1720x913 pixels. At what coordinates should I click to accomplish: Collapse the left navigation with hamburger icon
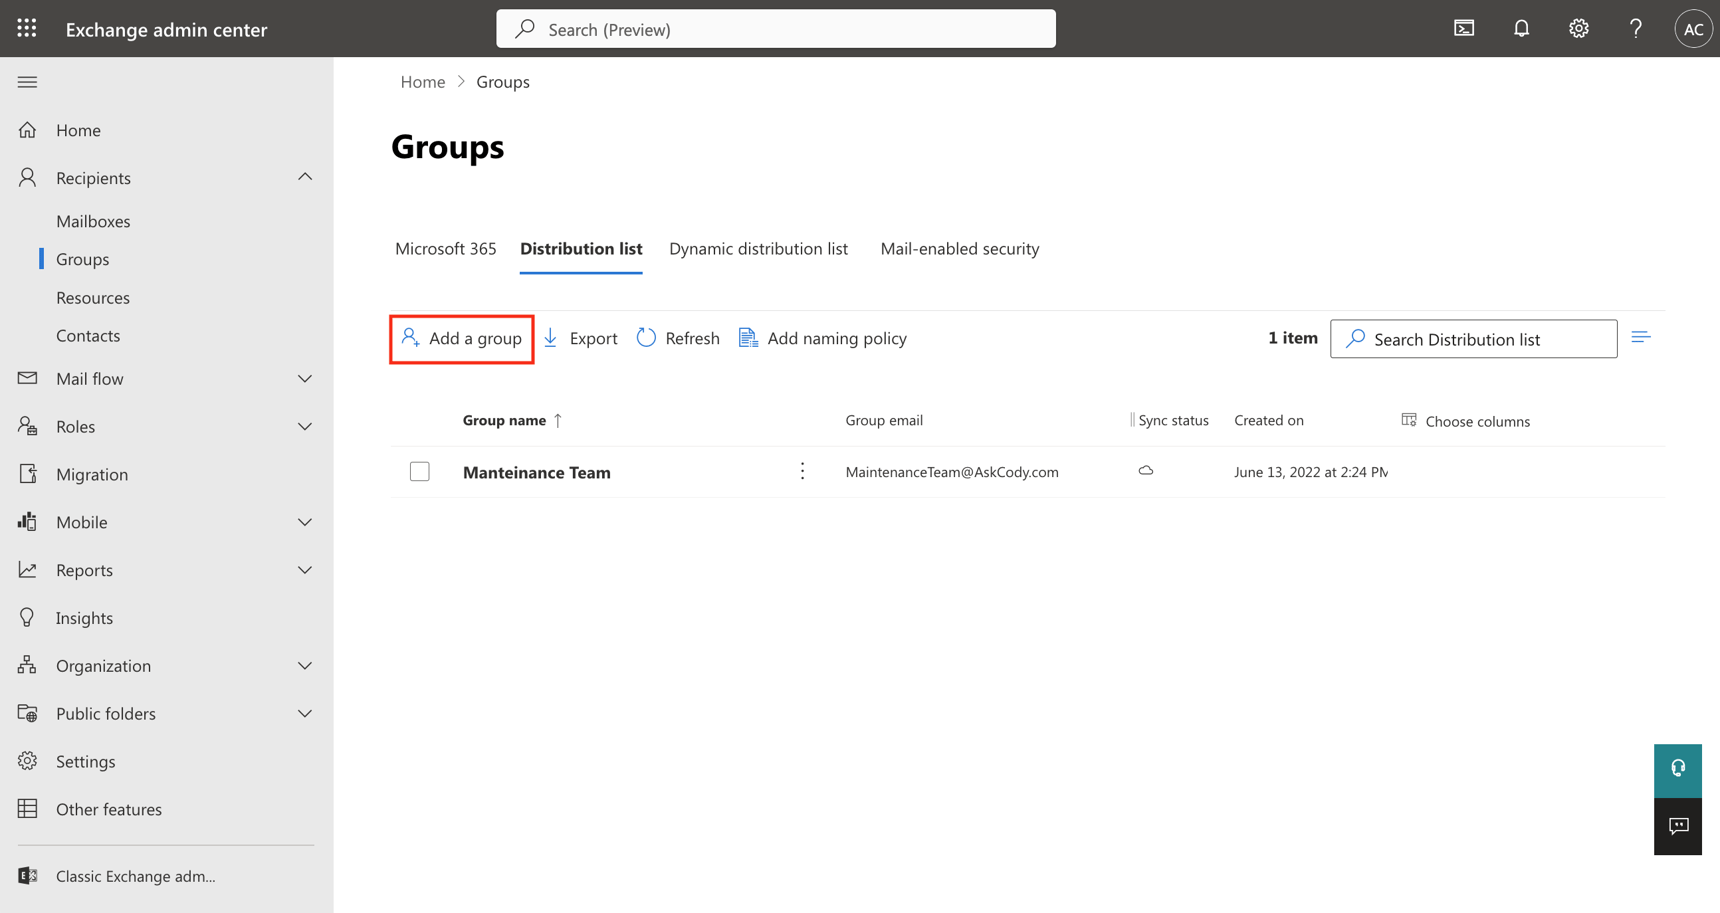(x=27, y=81)
